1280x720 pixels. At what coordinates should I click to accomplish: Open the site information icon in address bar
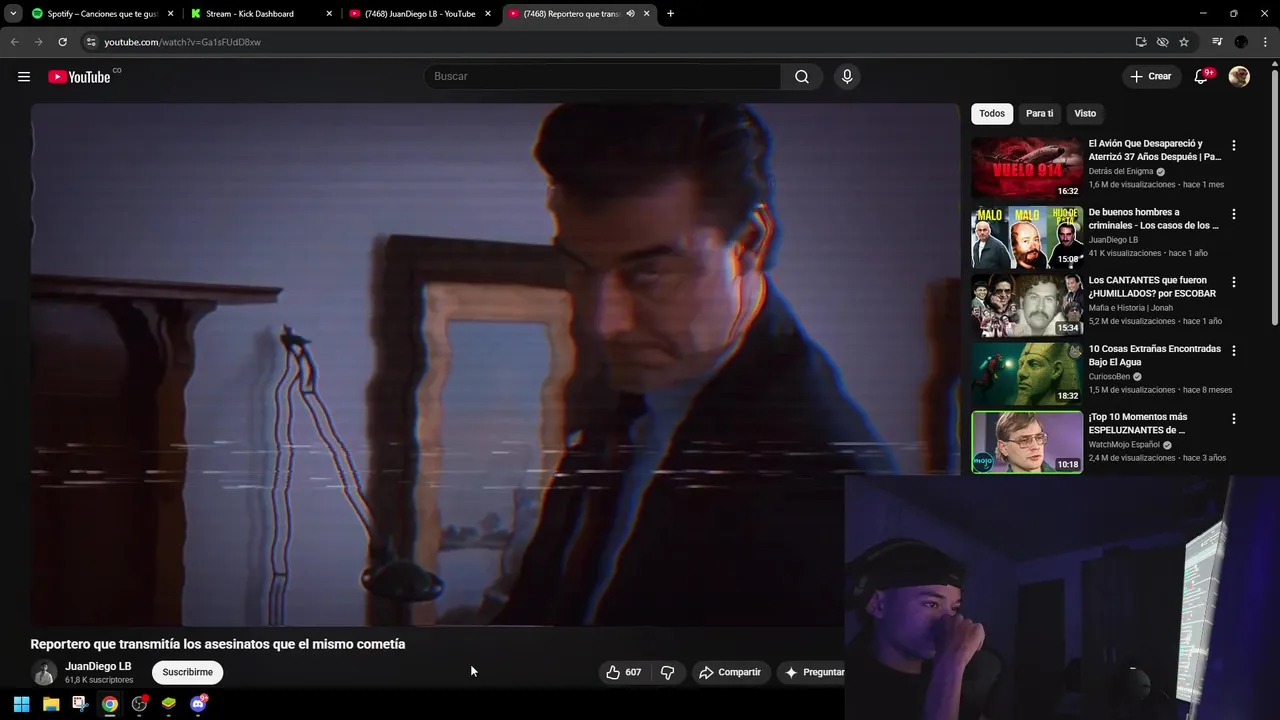(91, 42)
